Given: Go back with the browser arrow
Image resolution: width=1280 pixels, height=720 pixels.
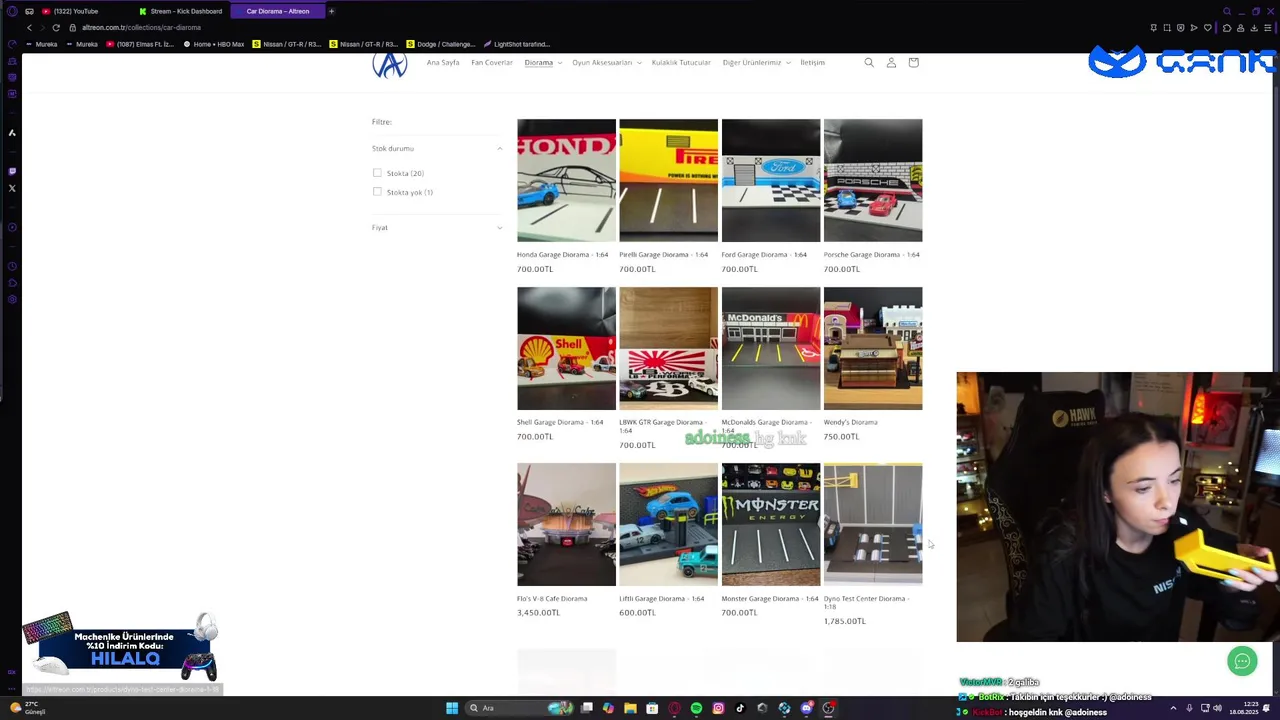Looking at the screenshot, I should pyautogui.click(x=29, y=27).
